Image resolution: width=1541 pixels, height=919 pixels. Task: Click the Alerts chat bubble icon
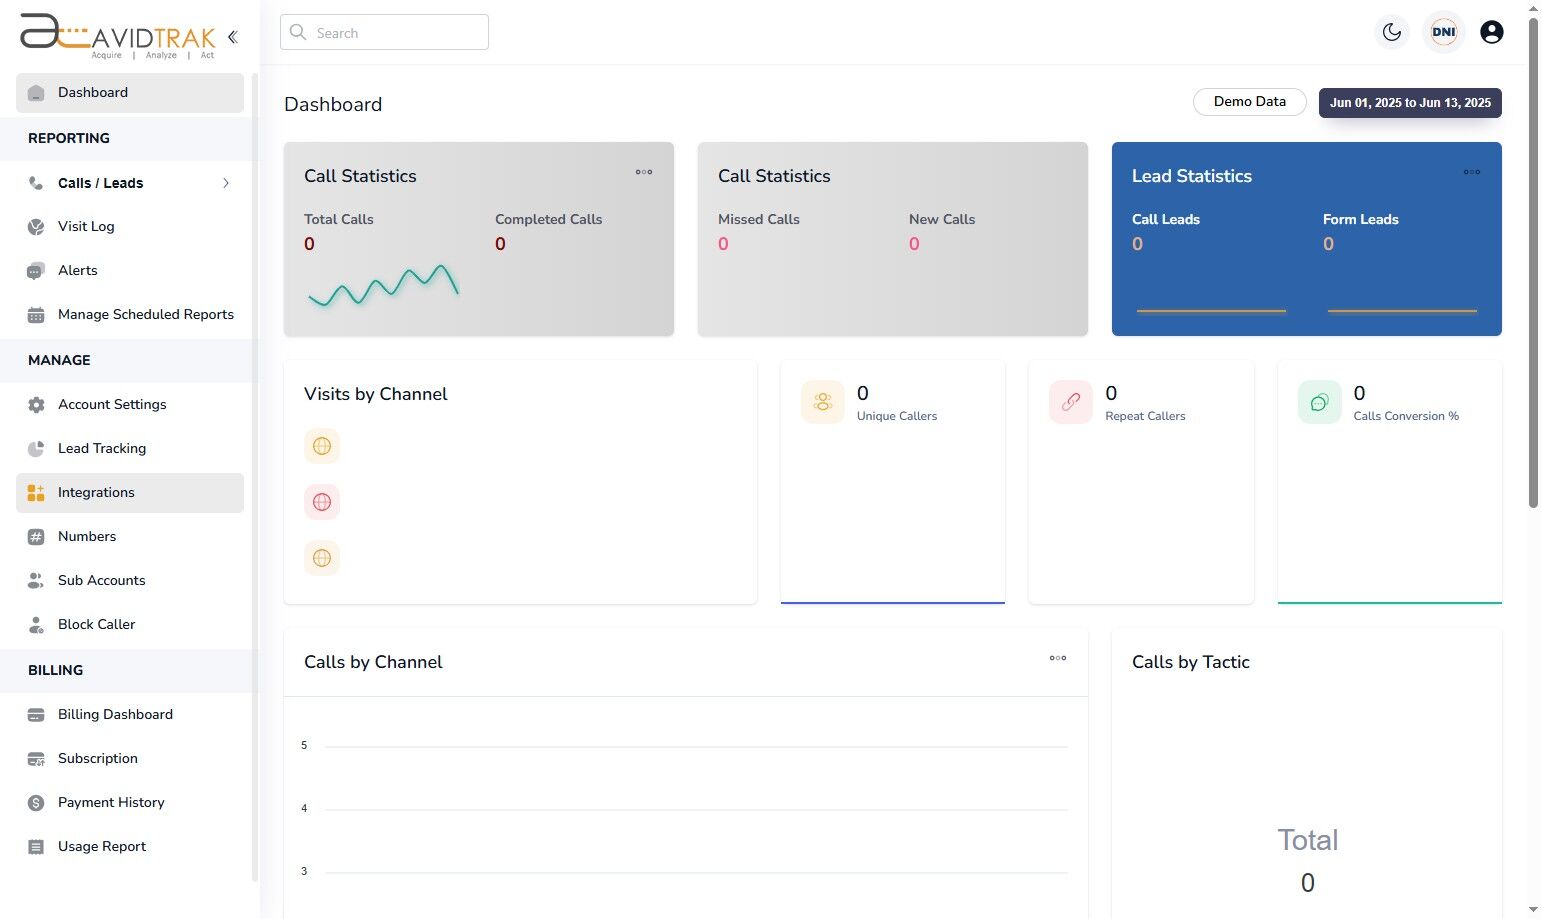pyautogui.click(x=36, y=270)
